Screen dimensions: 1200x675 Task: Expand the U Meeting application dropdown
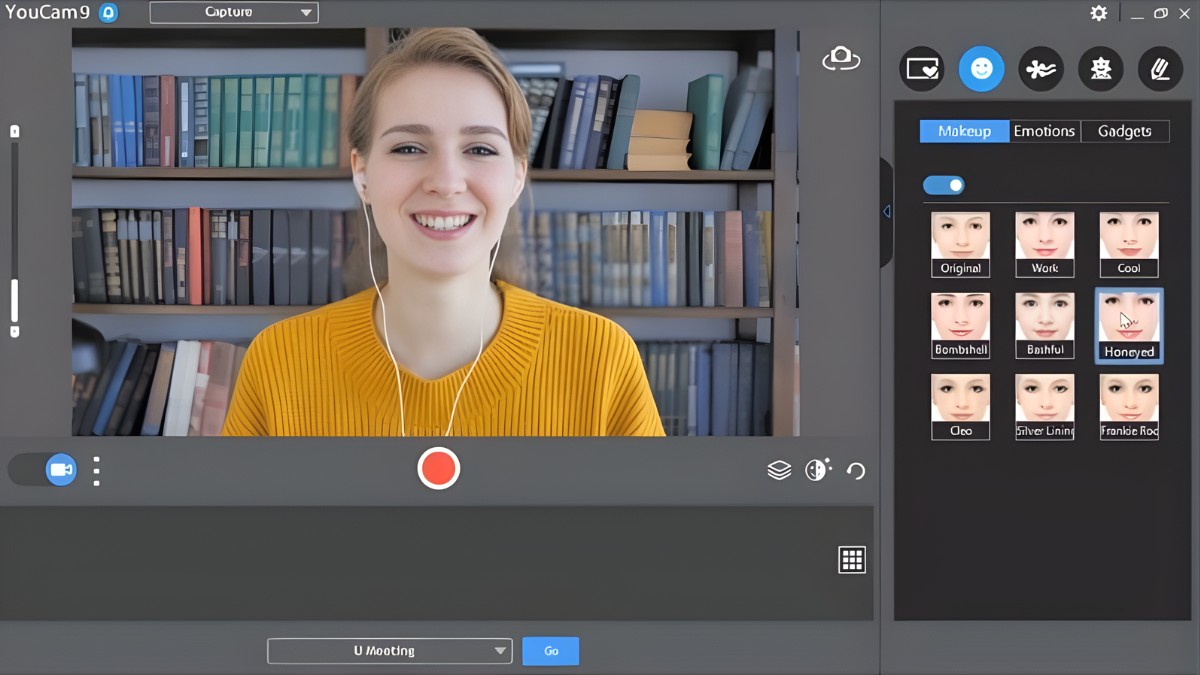(x=389, y=650)
